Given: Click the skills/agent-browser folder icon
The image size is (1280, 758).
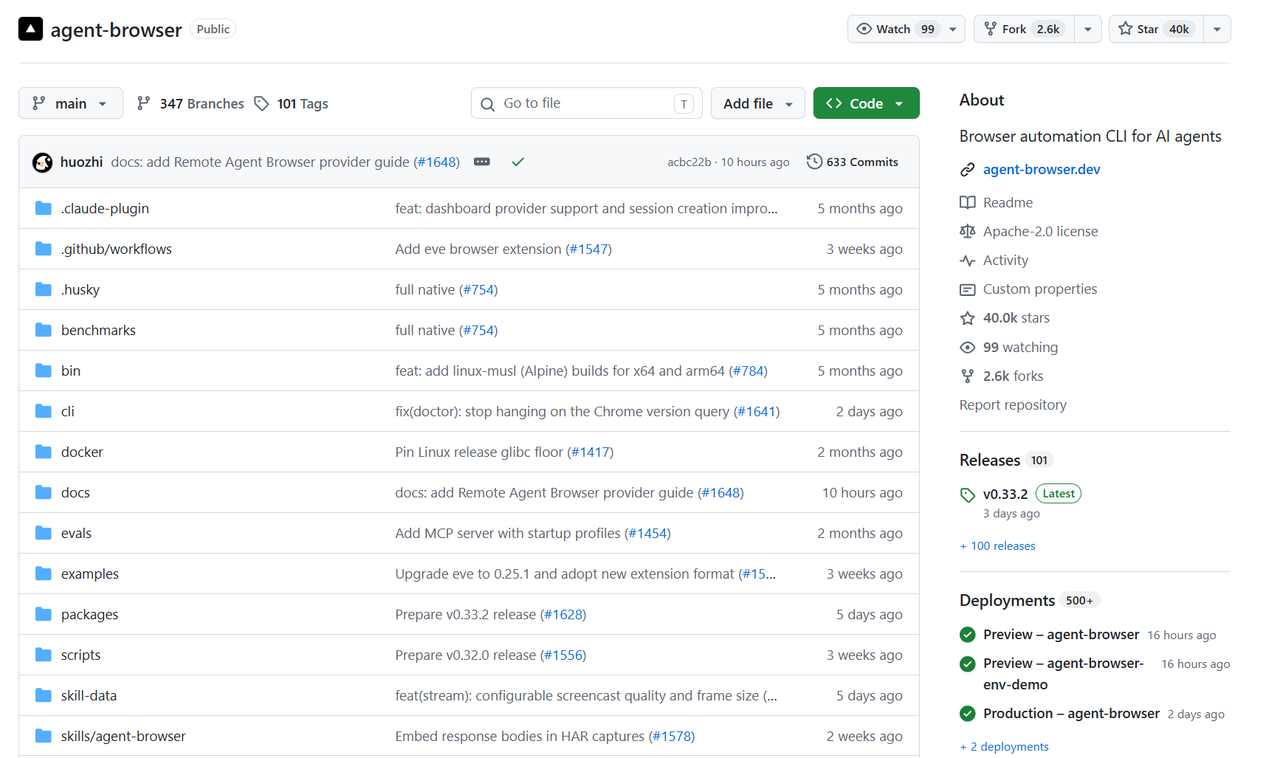Looking at the screenshot, I should pyautogui.click(x=43, y=736).
